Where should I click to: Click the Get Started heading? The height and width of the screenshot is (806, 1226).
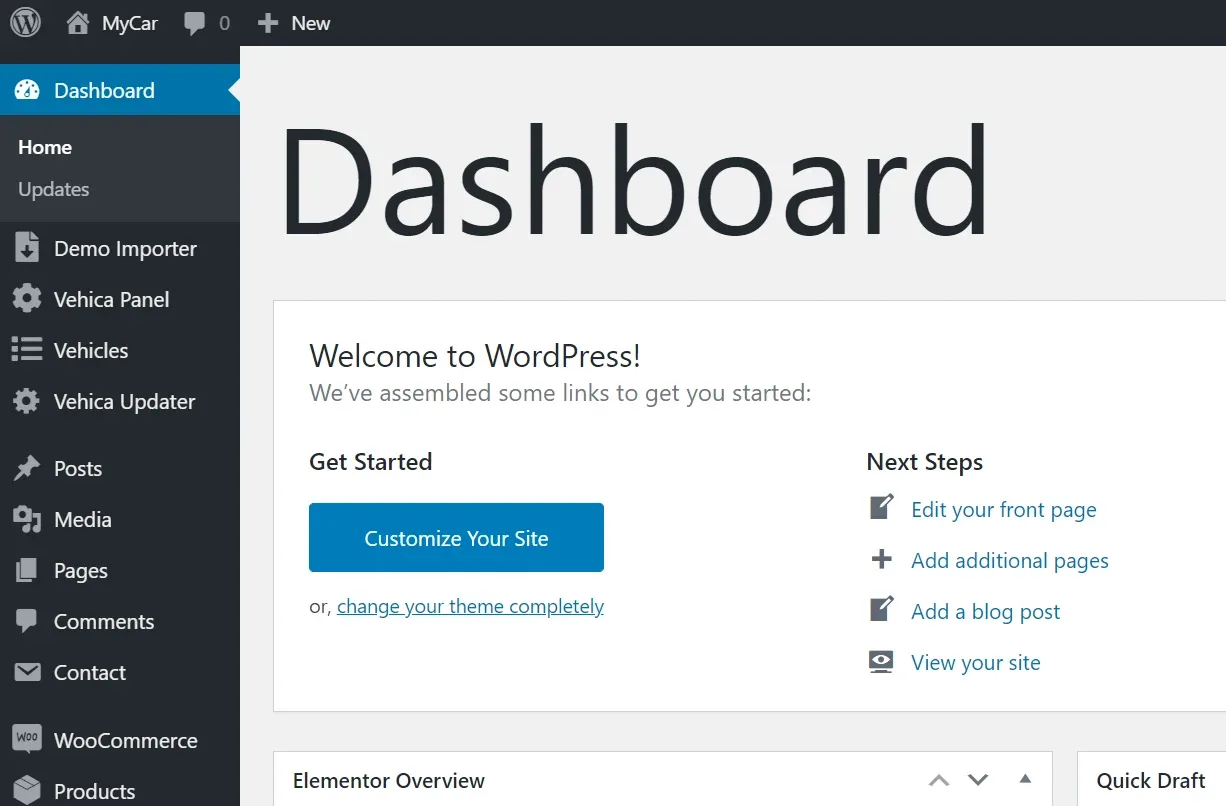(x=371, y=462)
